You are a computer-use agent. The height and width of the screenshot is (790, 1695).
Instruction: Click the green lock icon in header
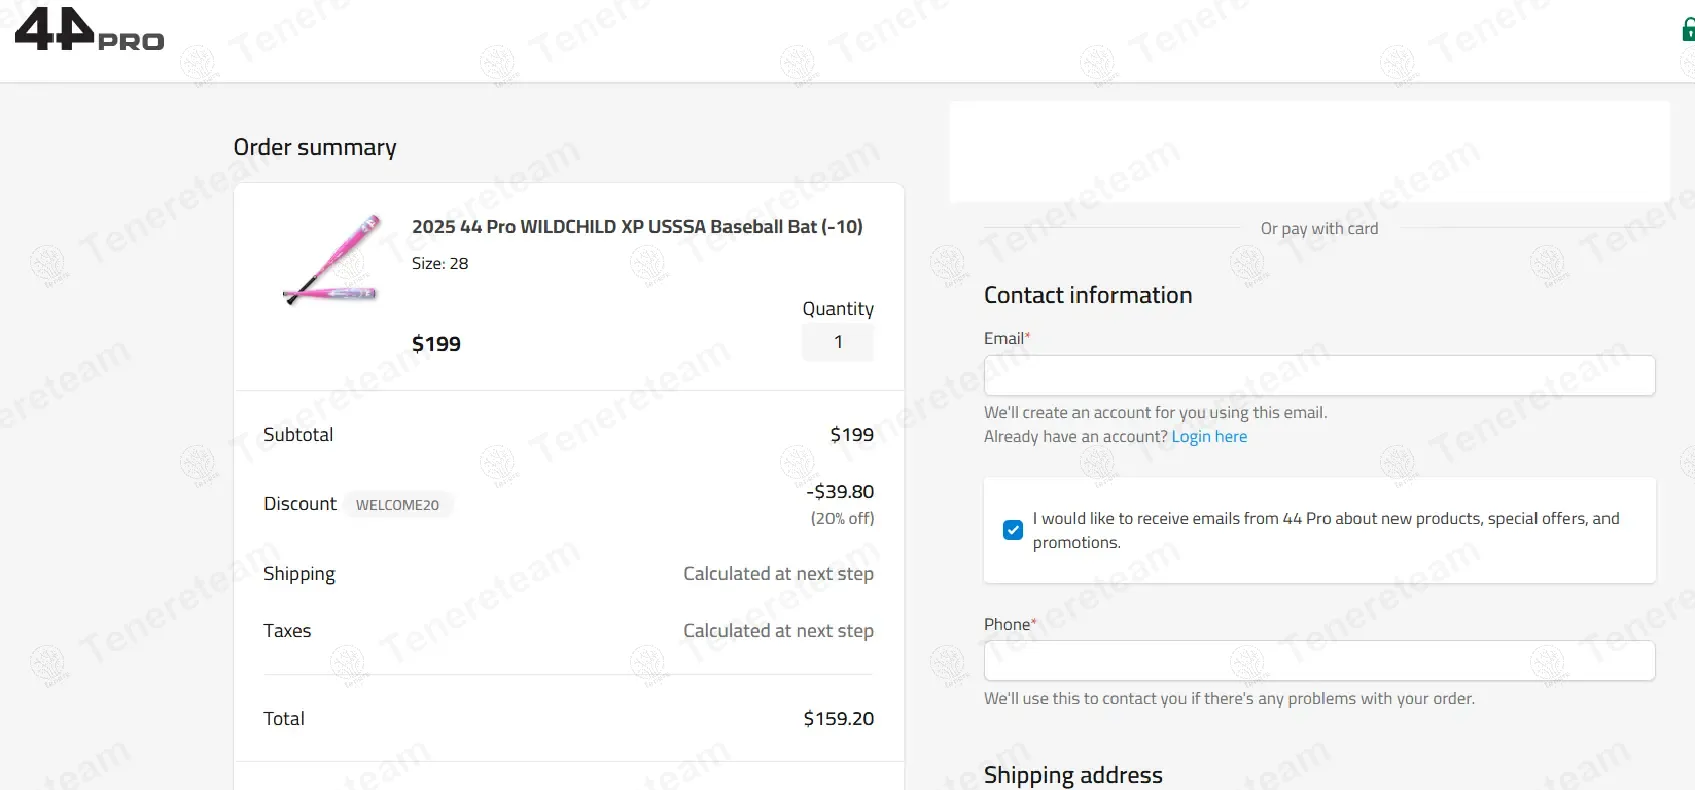1688,30
